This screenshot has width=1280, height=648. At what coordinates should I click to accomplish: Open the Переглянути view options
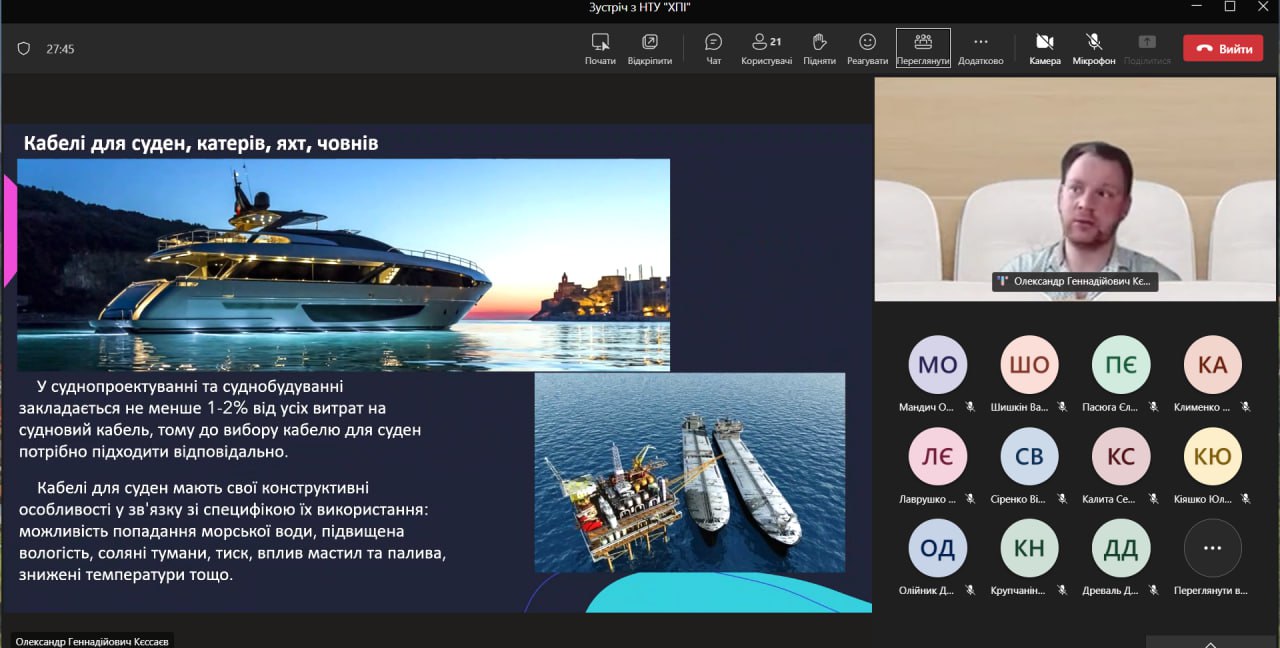[x=923, y=42]
